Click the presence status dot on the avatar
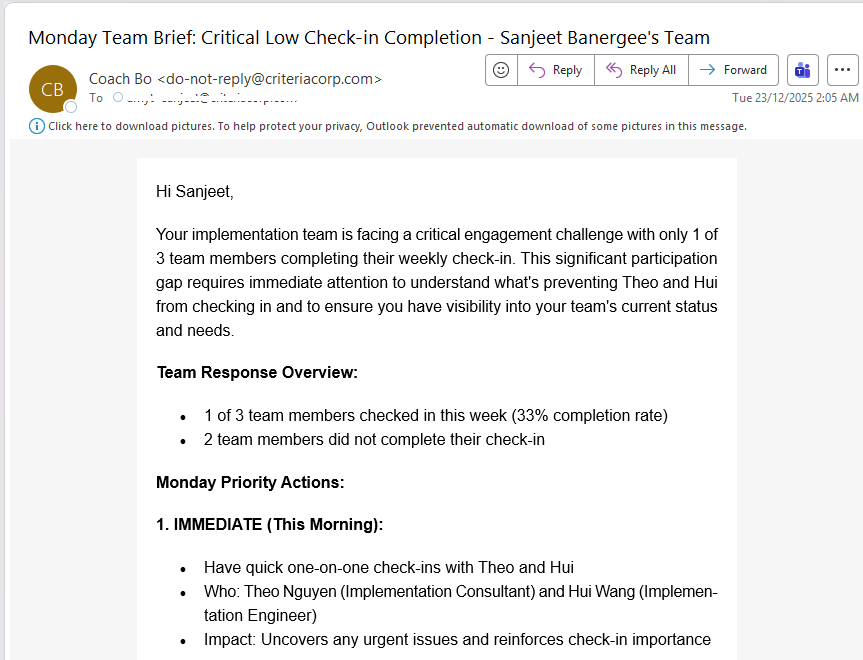 71,106
